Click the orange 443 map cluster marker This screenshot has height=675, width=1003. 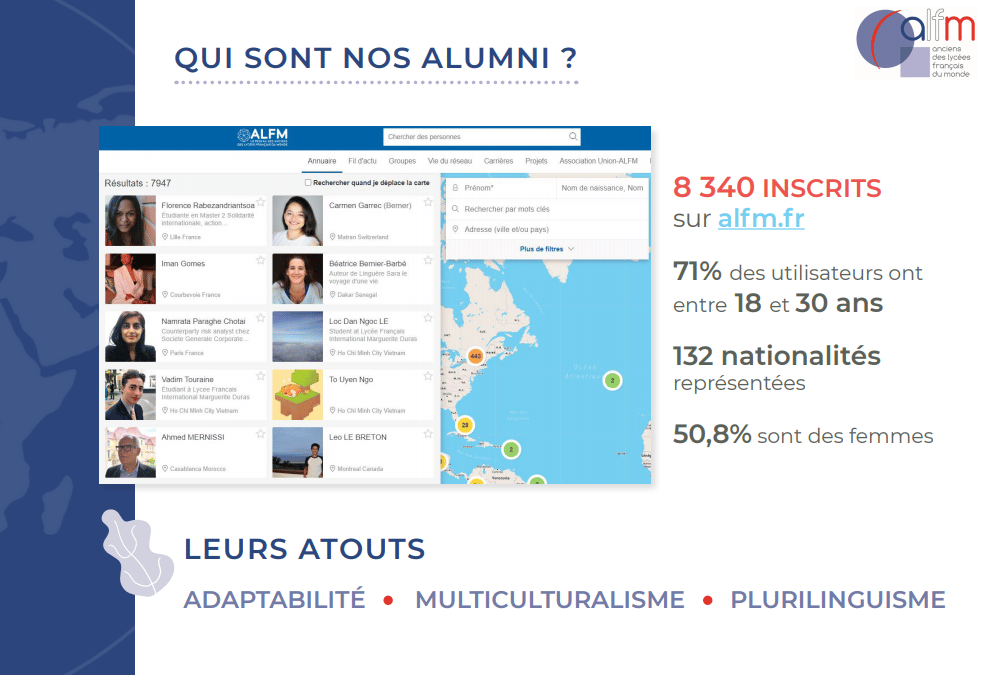click(x=475, y=356)
